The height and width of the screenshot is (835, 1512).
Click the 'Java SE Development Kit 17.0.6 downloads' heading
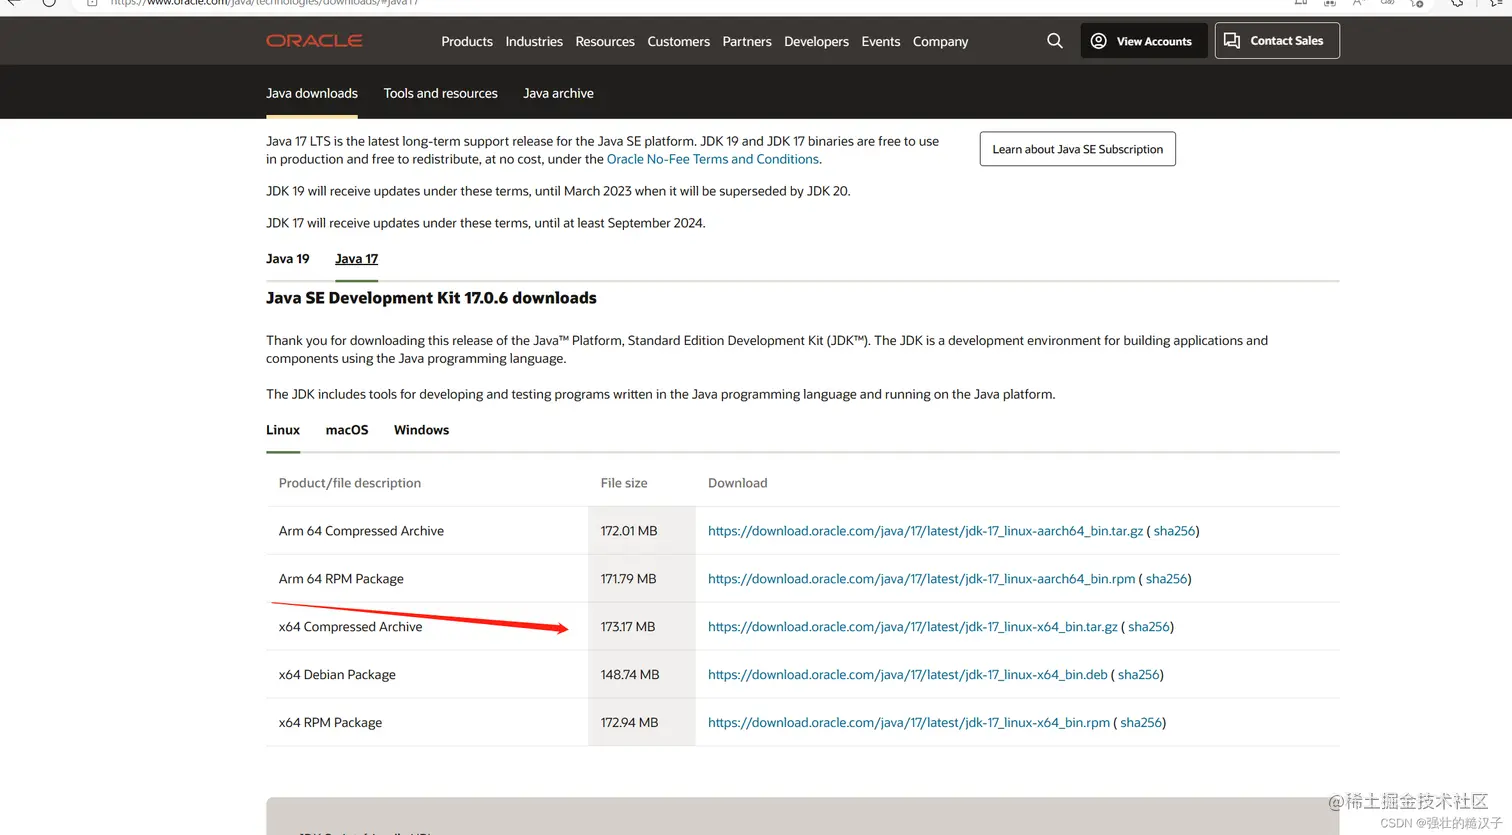point(431,298)
